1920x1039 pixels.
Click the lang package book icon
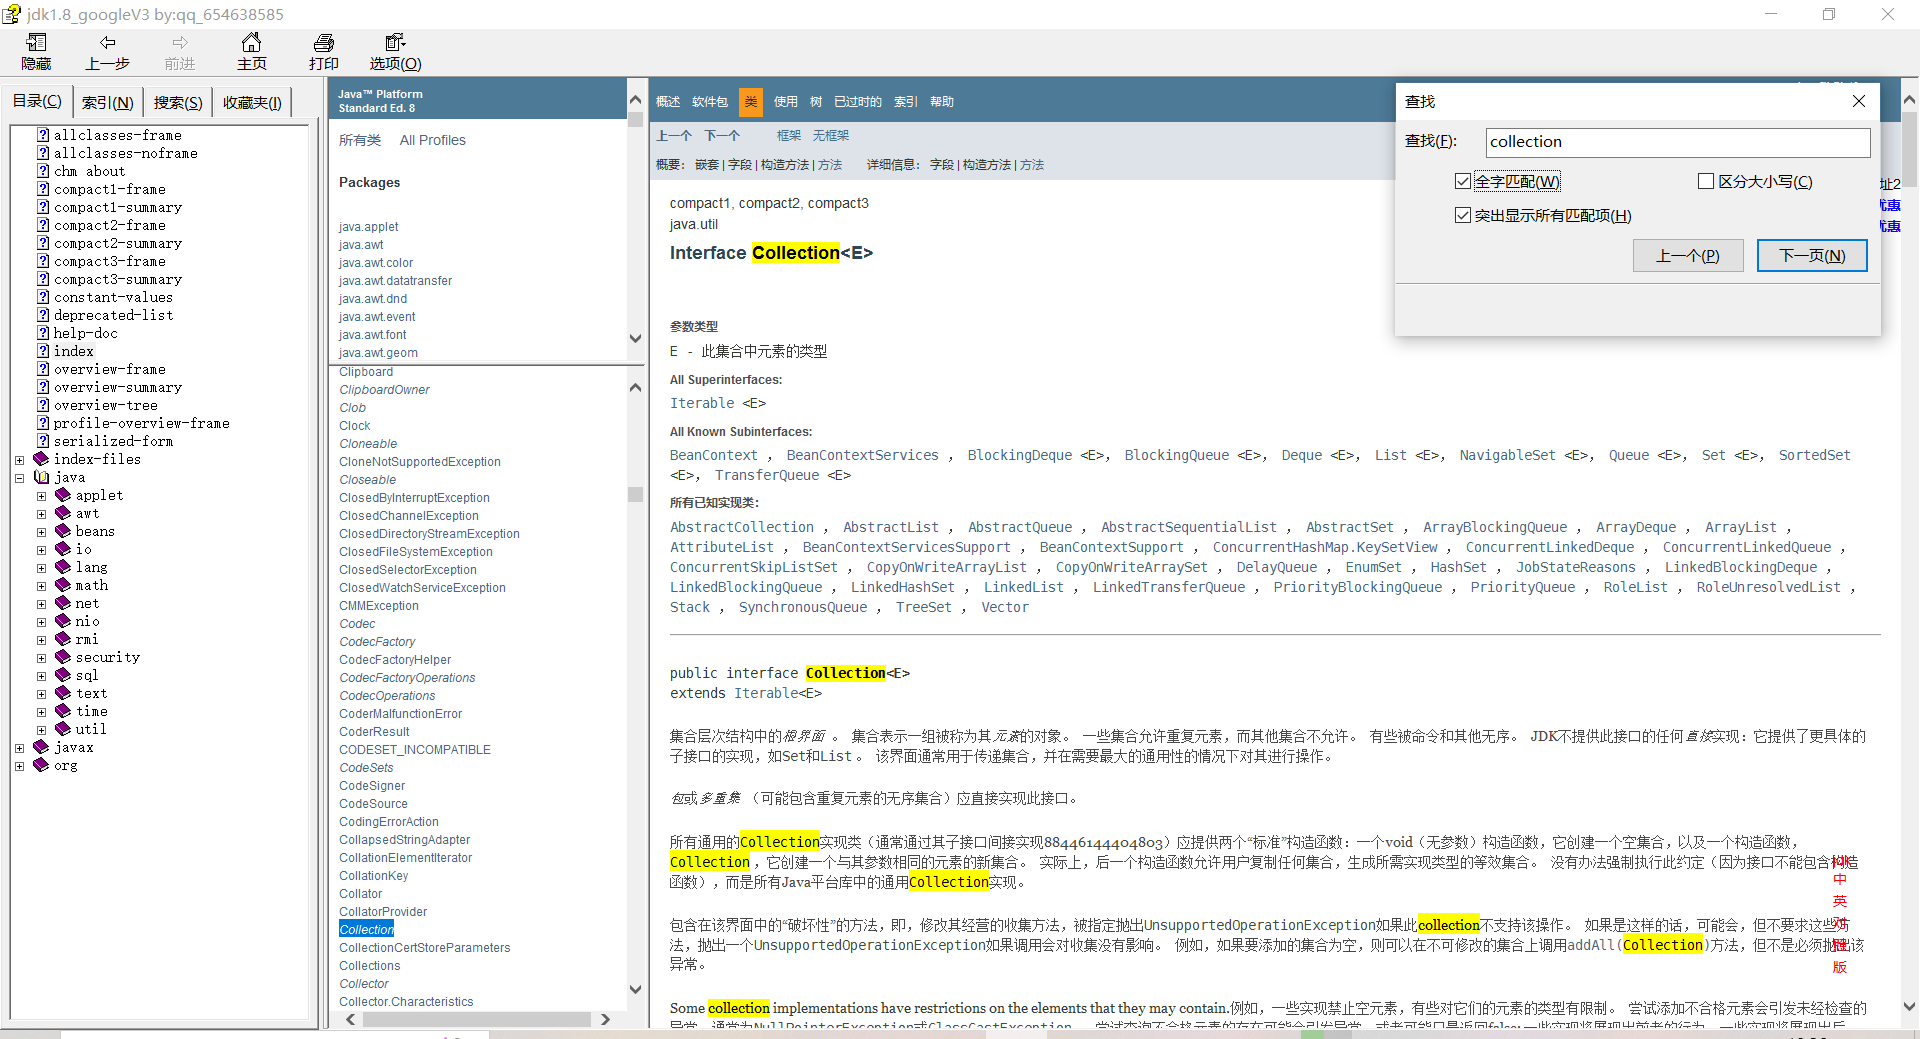coord(63,567)
